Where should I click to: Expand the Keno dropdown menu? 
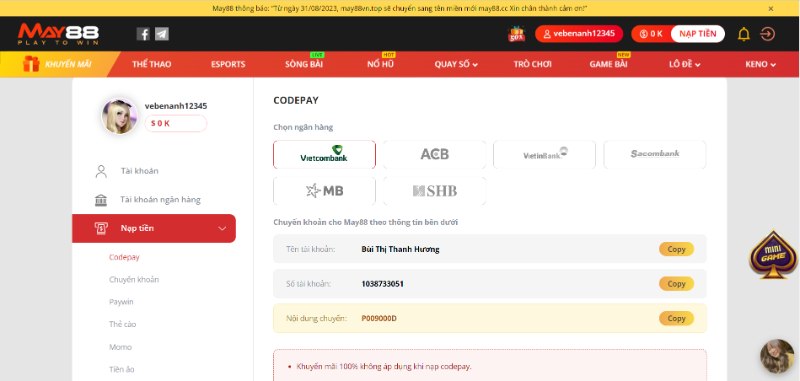coord(760,64)
